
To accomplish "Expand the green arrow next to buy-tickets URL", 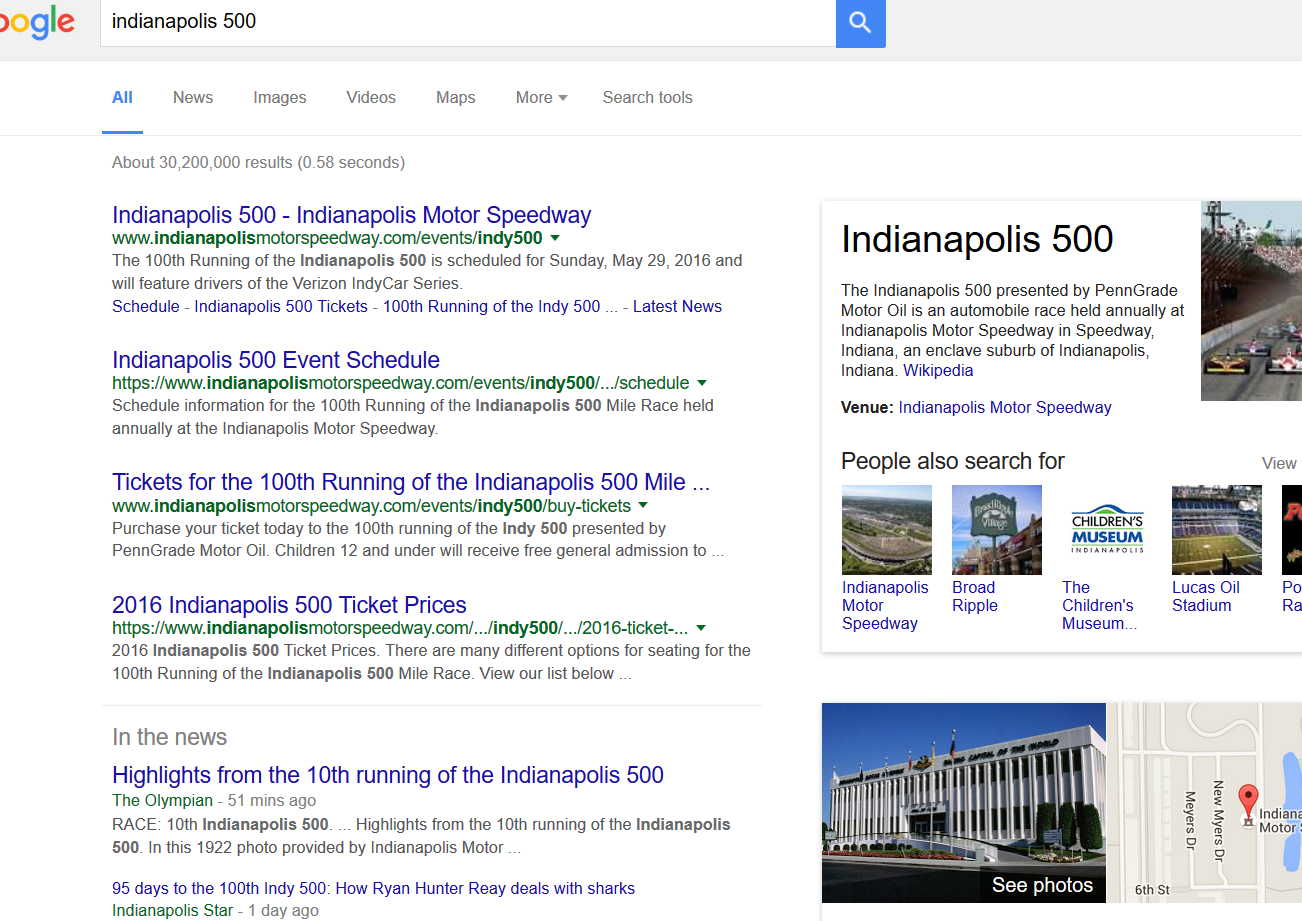I will click(x=643, y=506).
